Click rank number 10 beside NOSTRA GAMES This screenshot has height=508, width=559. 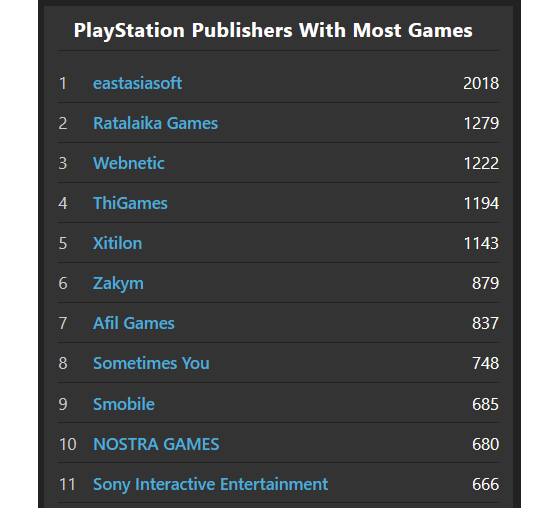67,444
